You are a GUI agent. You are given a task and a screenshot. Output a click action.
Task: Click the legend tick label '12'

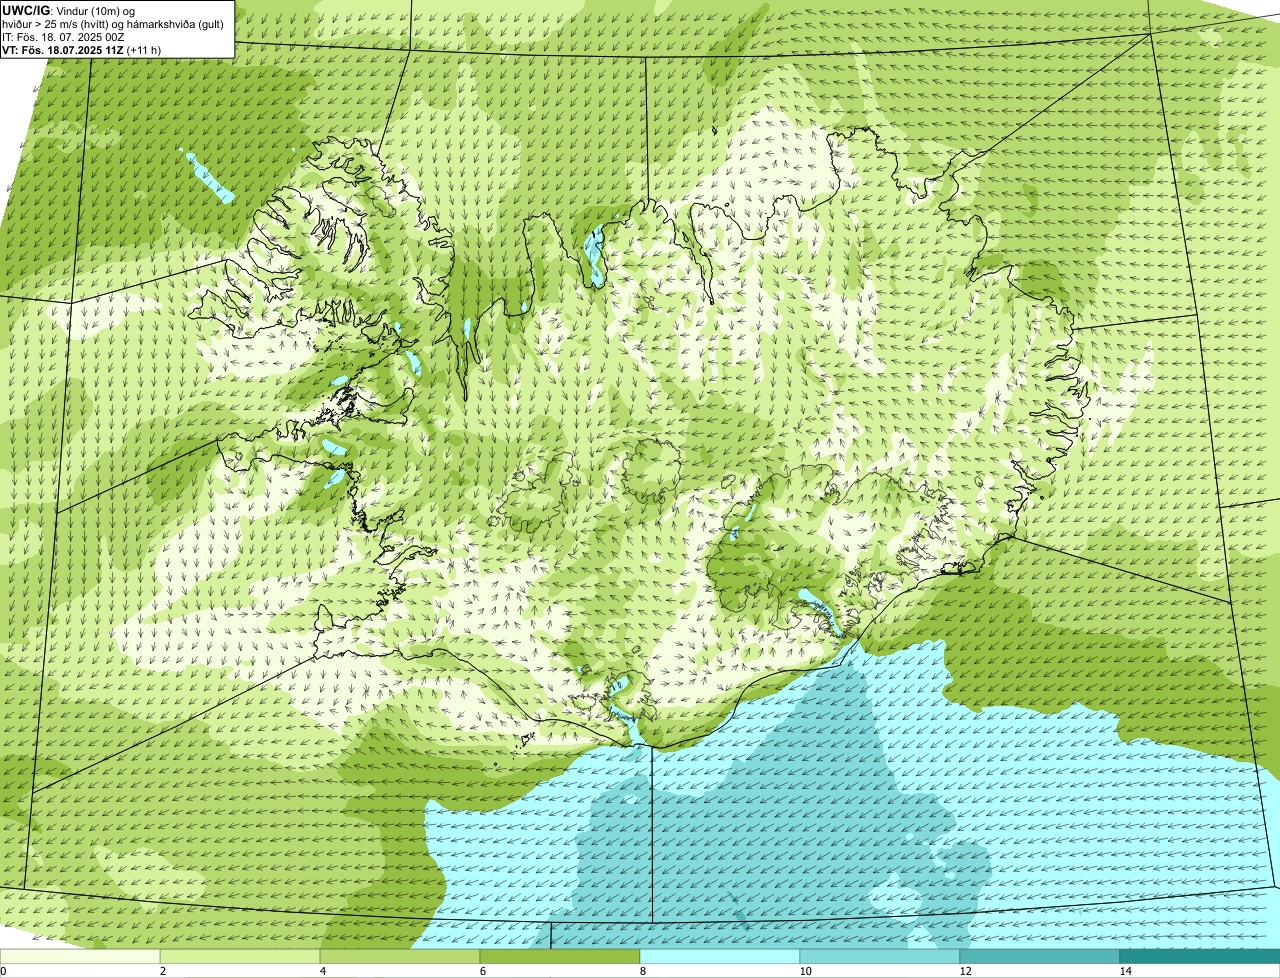point(965,971)
